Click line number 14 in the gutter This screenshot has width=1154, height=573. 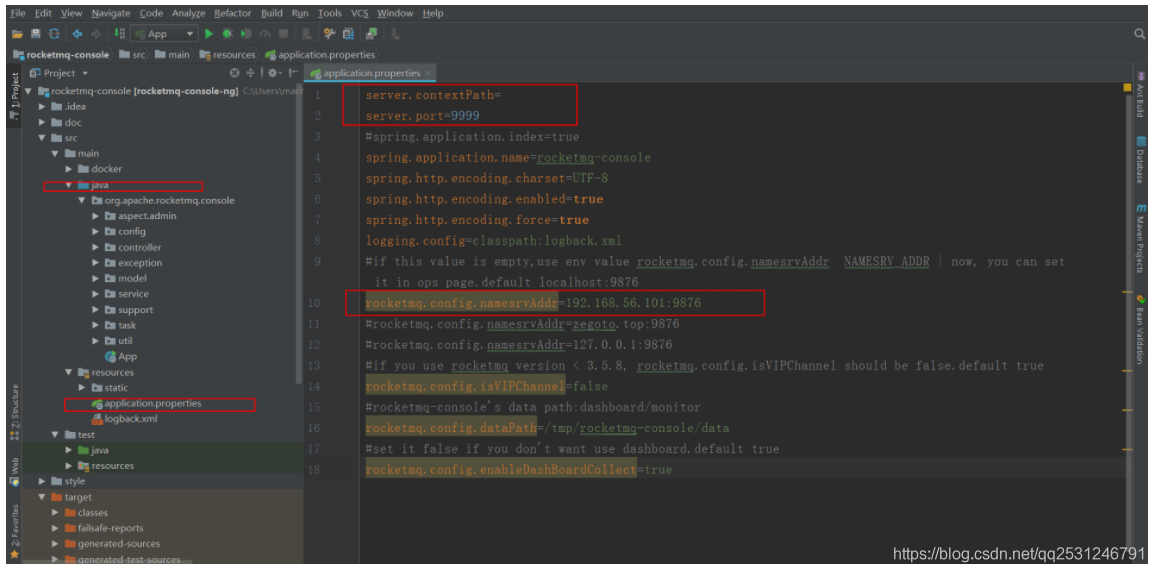[x=314, y=386]
